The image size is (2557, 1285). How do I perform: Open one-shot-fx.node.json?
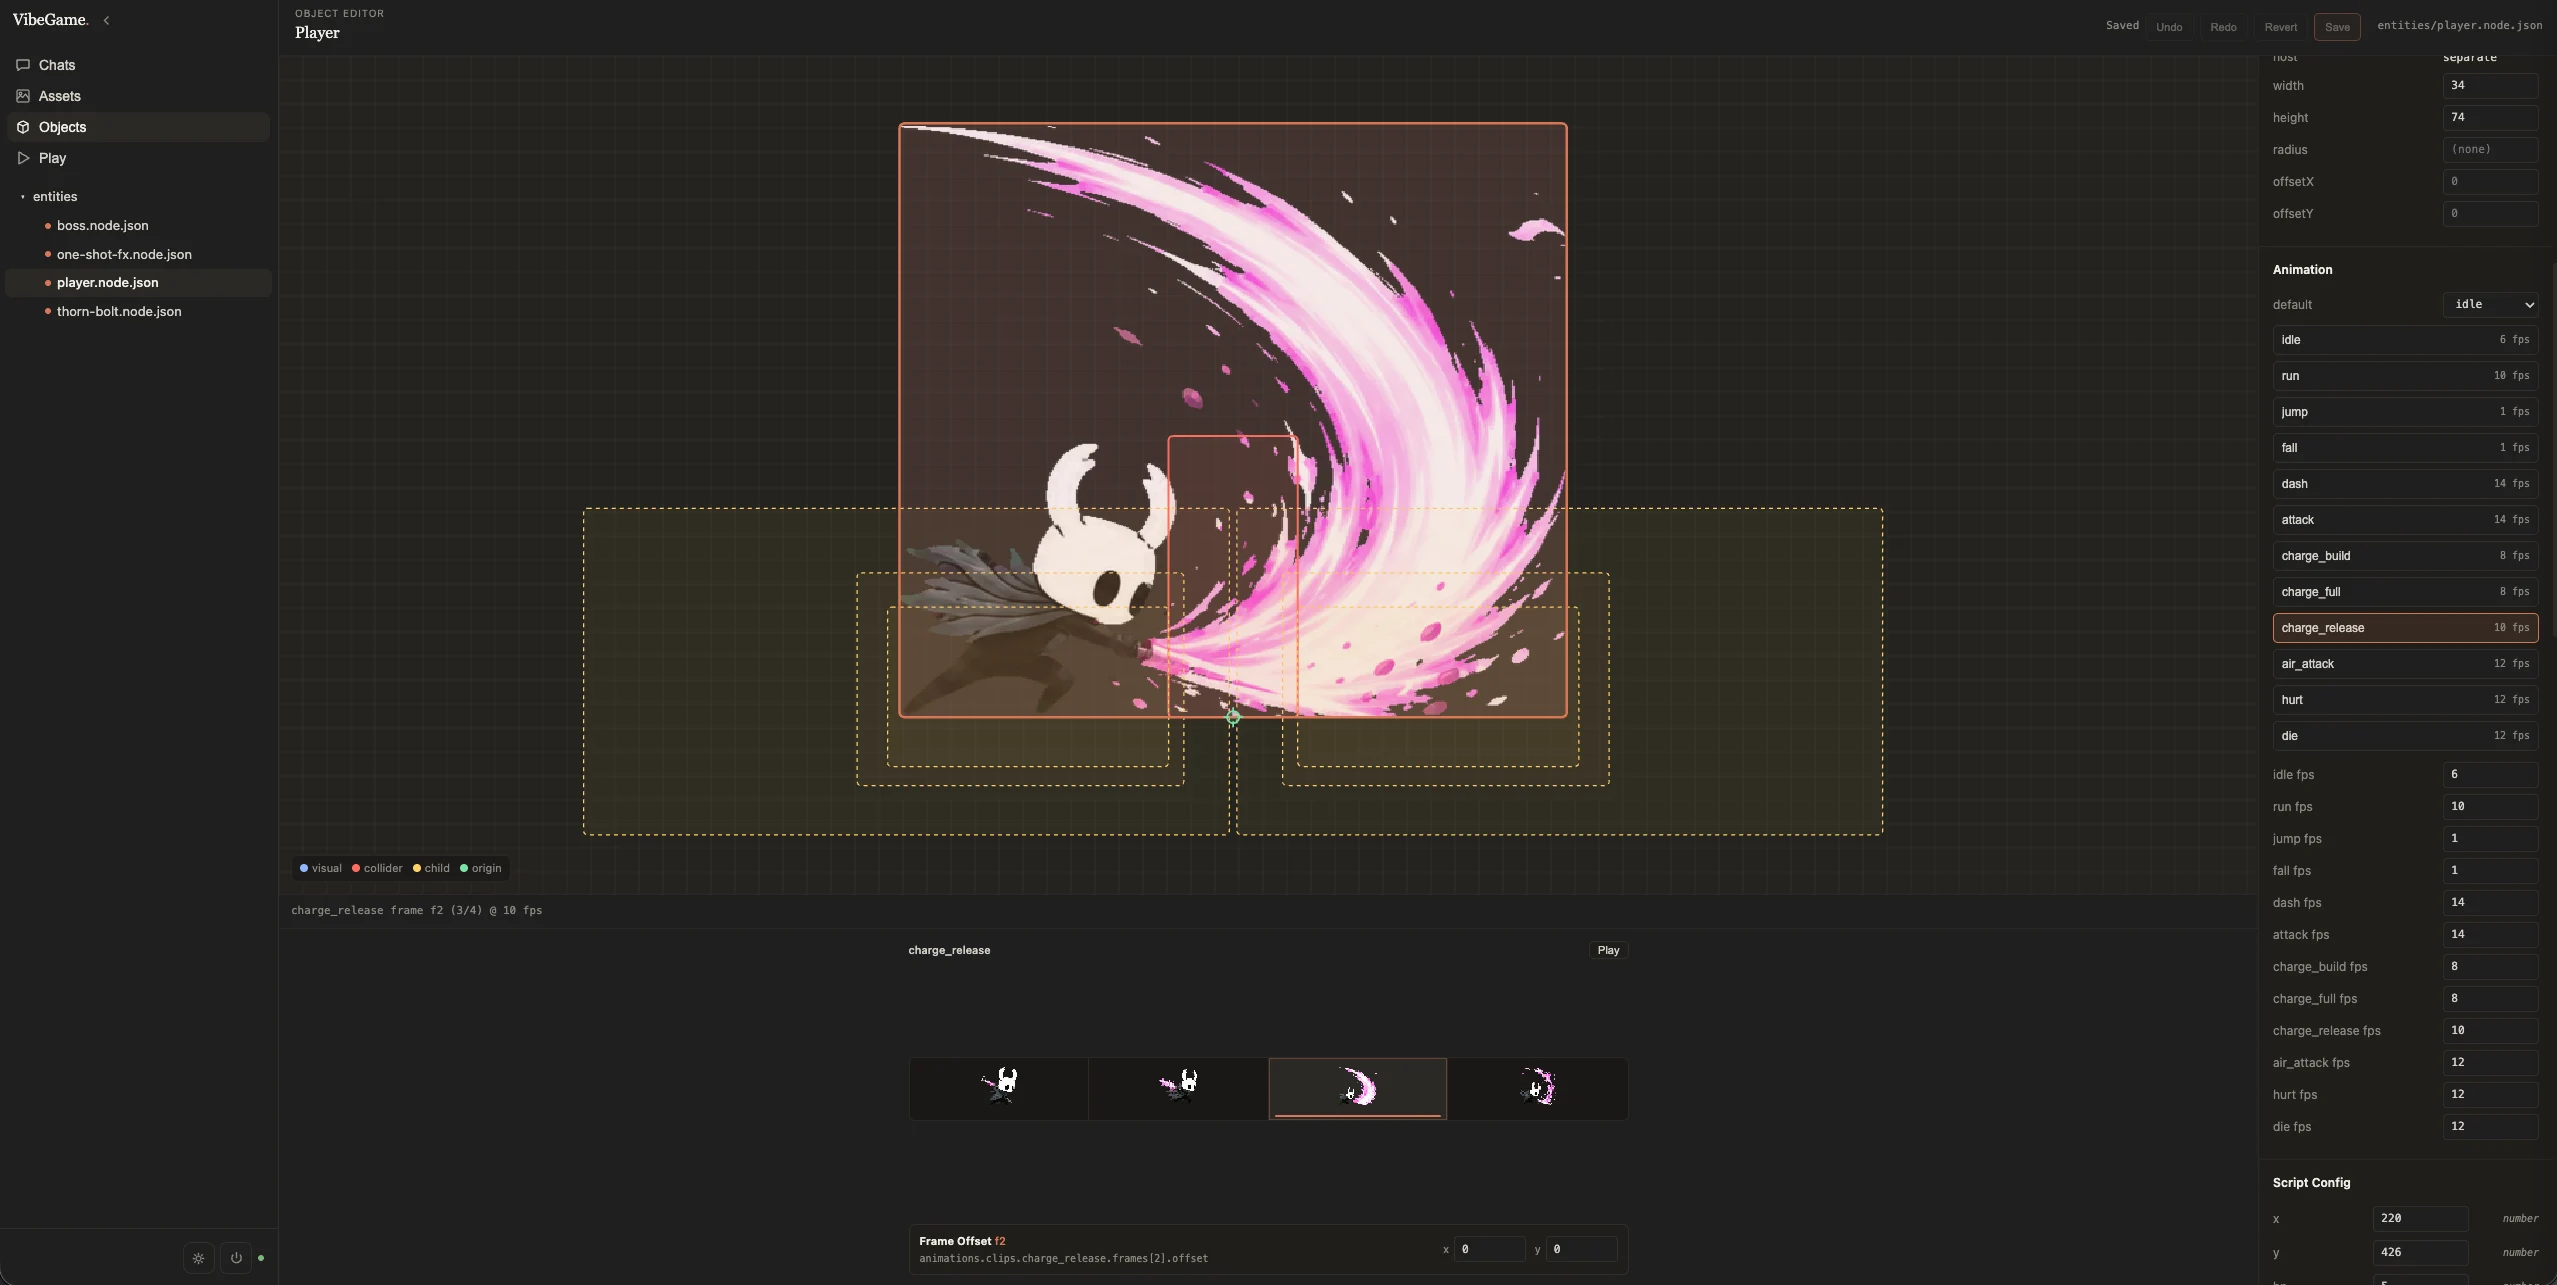[x=138, y=255]
